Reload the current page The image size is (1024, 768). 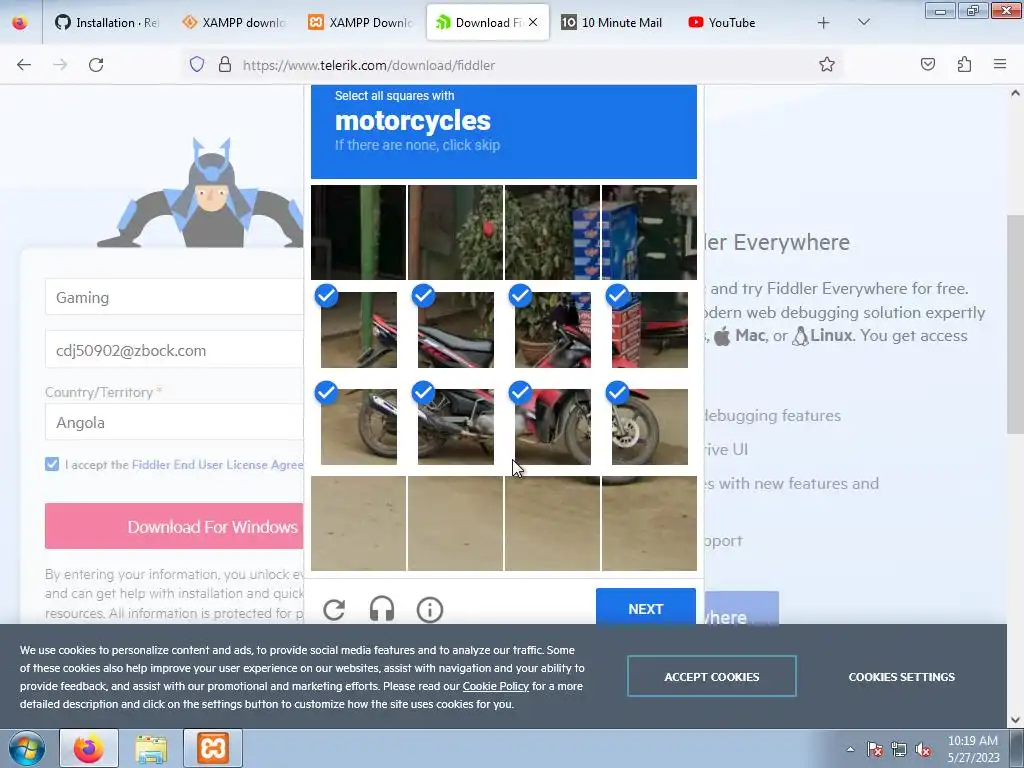coord(96,65)
